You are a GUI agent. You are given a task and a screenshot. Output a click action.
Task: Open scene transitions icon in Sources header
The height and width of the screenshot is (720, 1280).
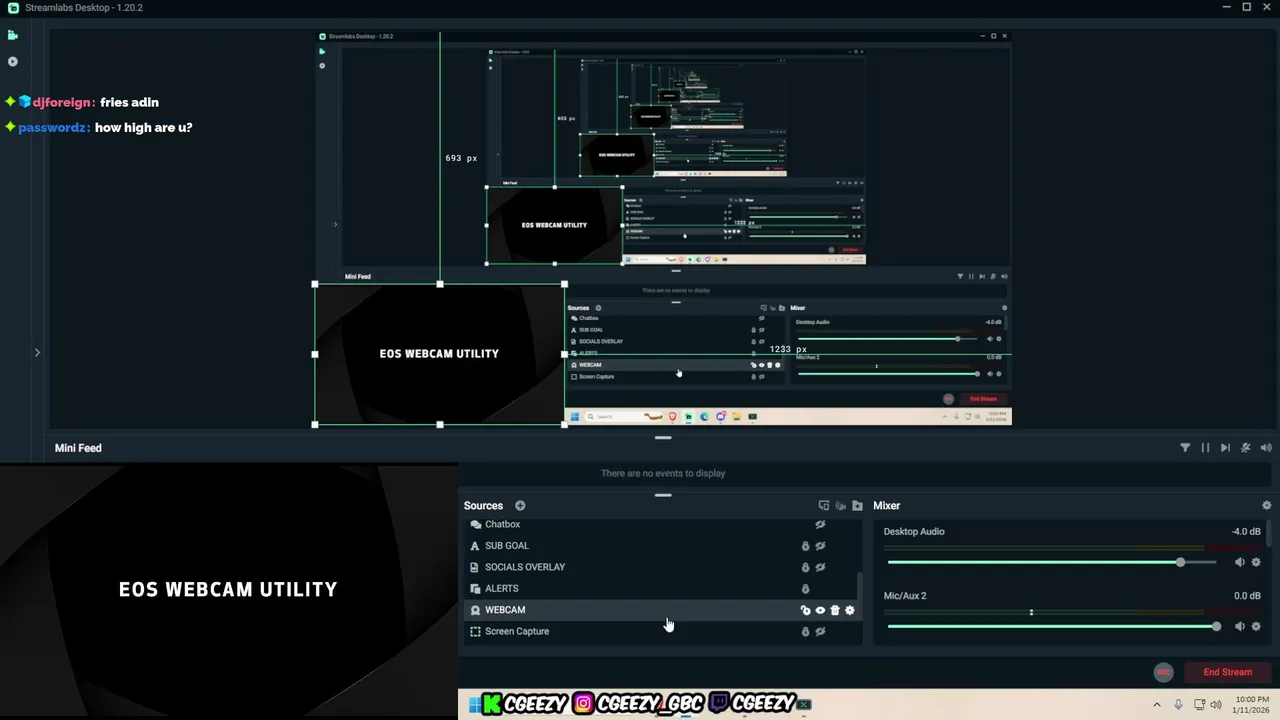coord(824,506)
